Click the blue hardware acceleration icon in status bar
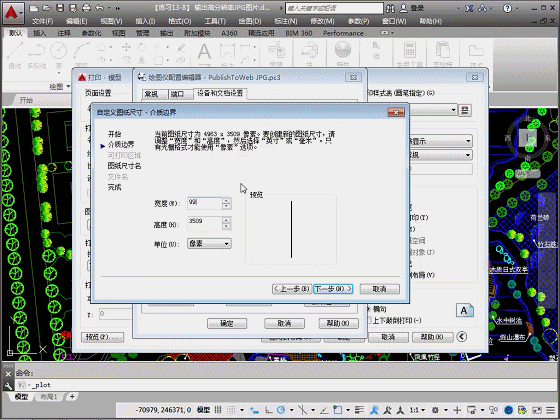 [509, 410]
